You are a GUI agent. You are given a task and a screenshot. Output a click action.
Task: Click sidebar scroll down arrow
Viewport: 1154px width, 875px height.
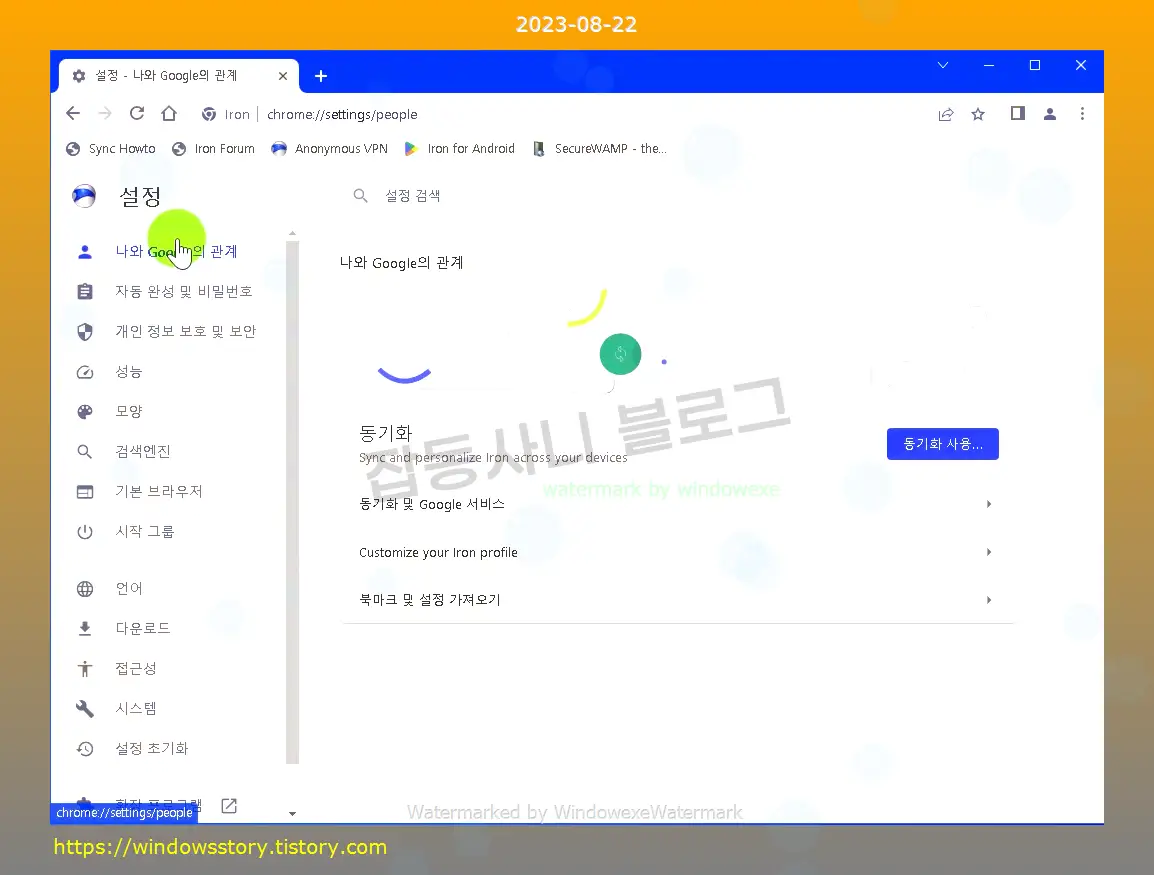point(292,813)
